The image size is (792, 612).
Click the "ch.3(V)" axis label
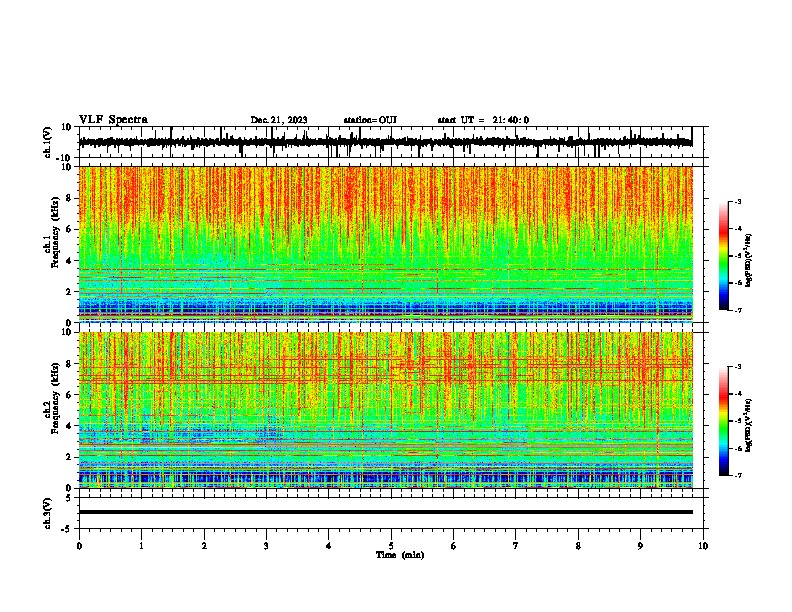click(48, 513)
